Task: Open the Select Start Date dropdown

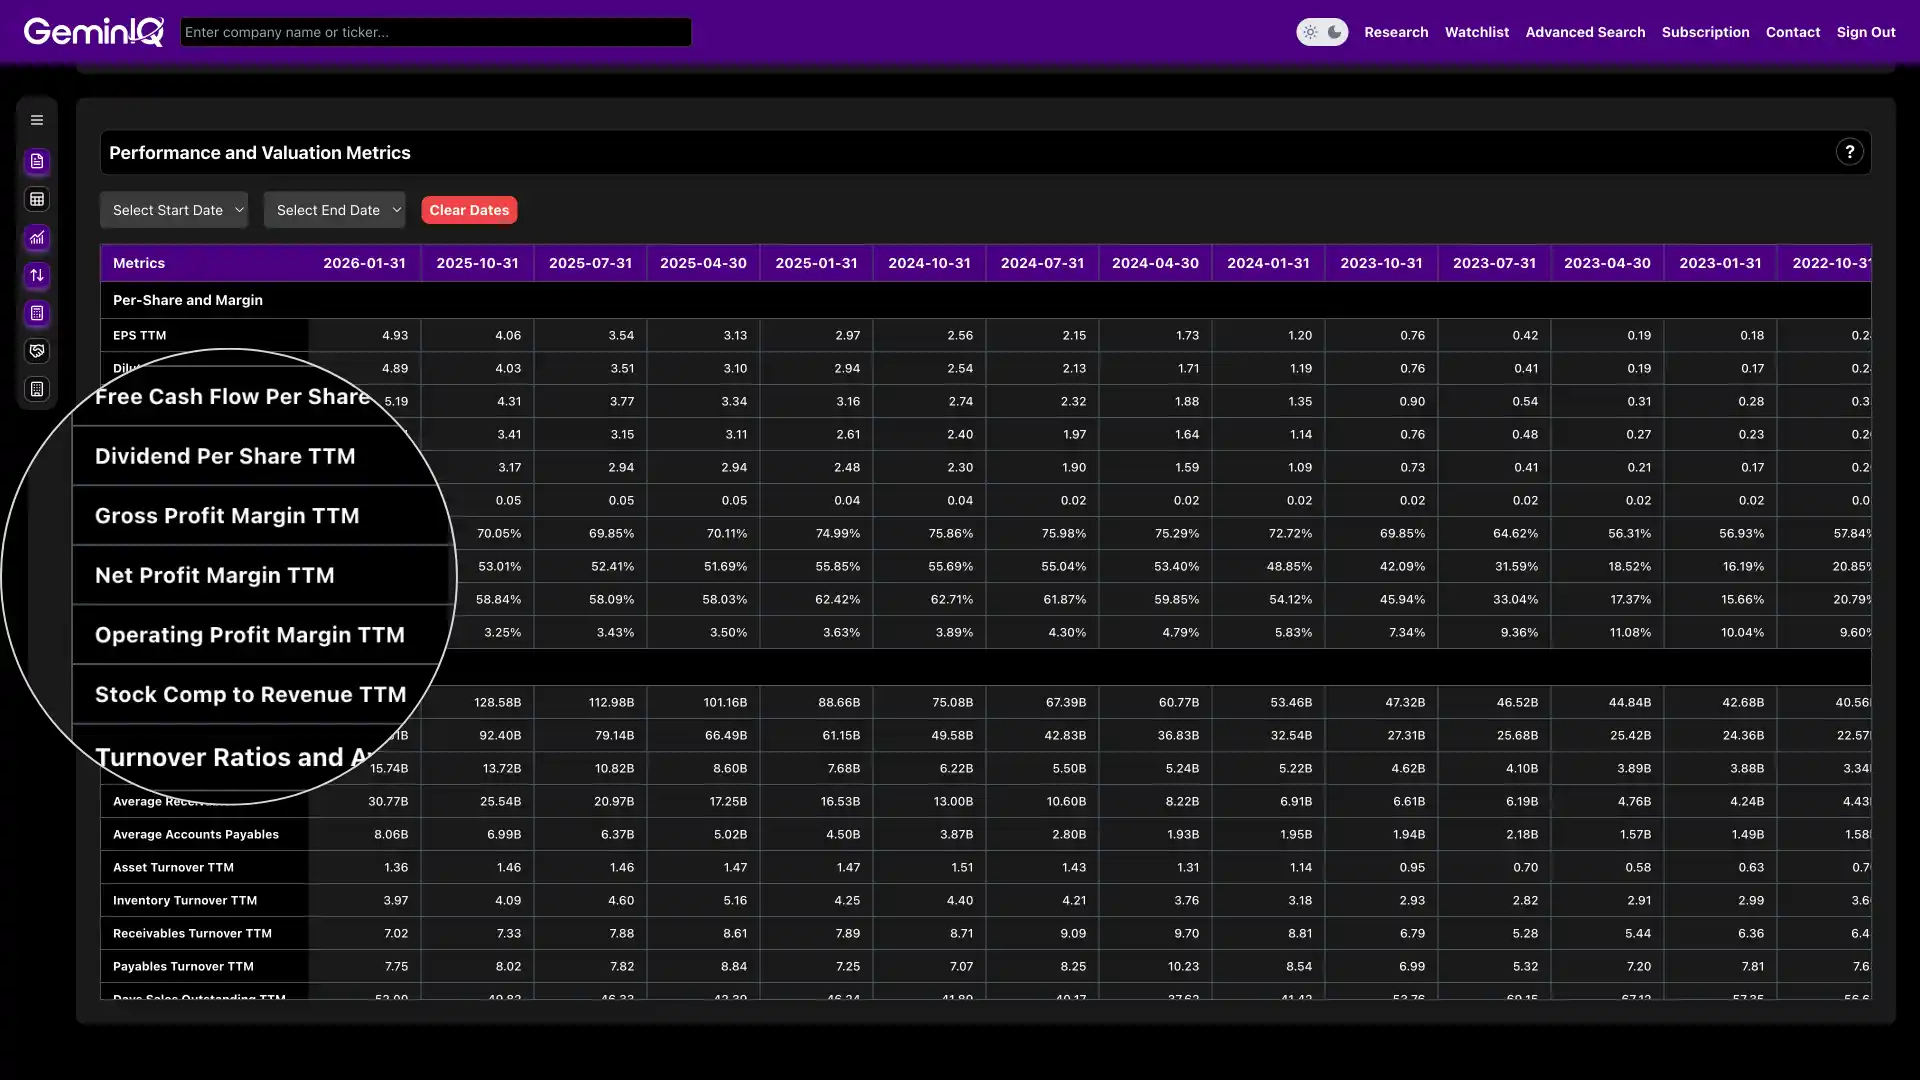Action: [174, 209]
